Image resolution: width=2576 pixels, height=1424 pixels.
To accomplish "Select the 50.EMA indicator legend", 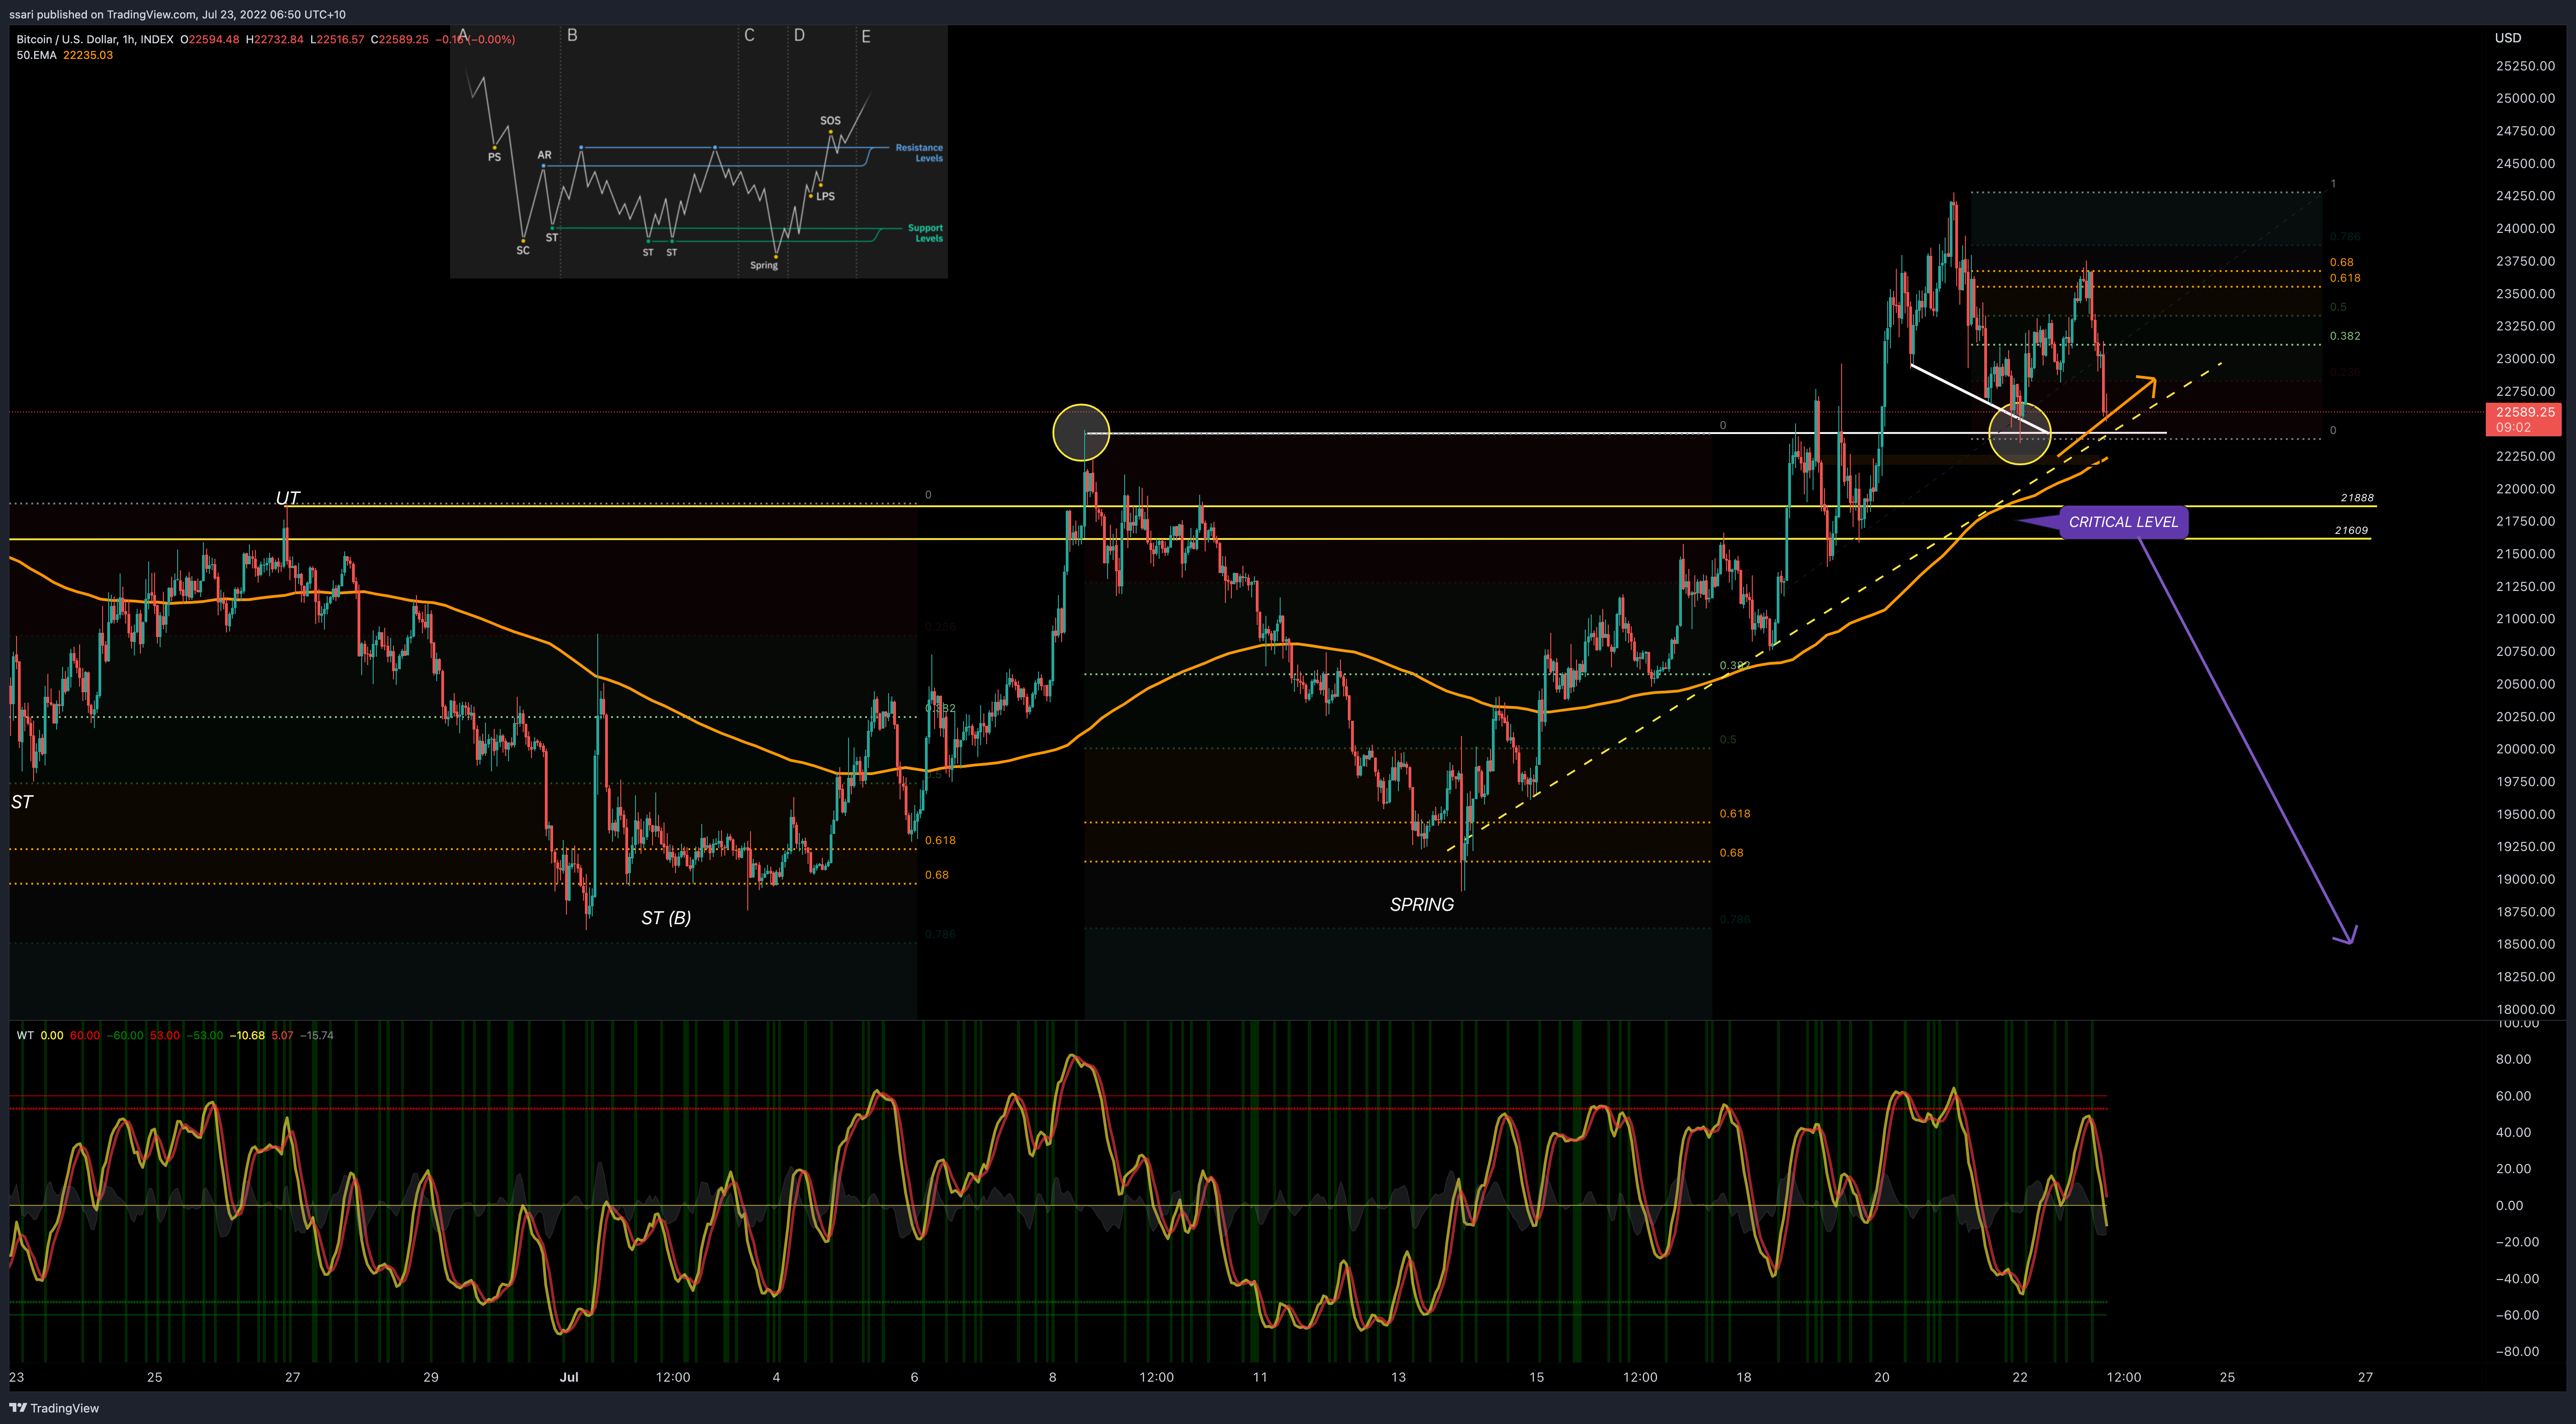I will [36, 55].
